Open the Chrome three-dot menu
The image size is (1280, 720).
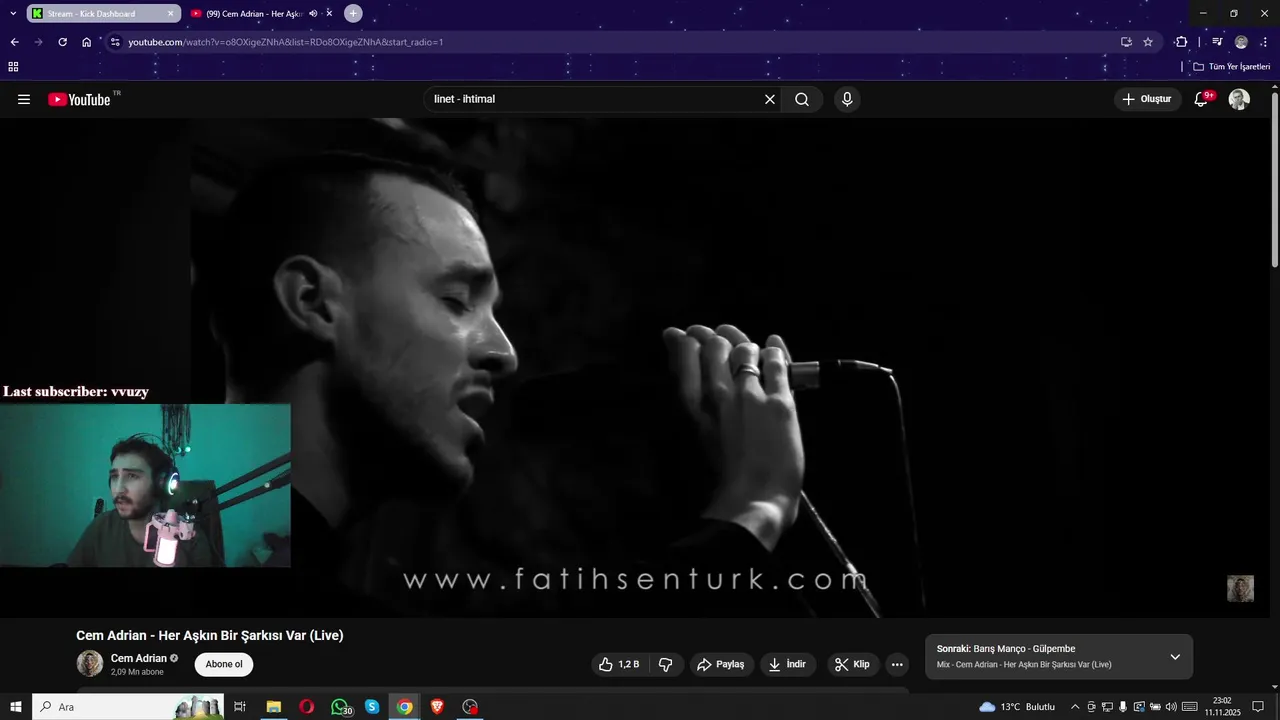[x=1263, y=42]
